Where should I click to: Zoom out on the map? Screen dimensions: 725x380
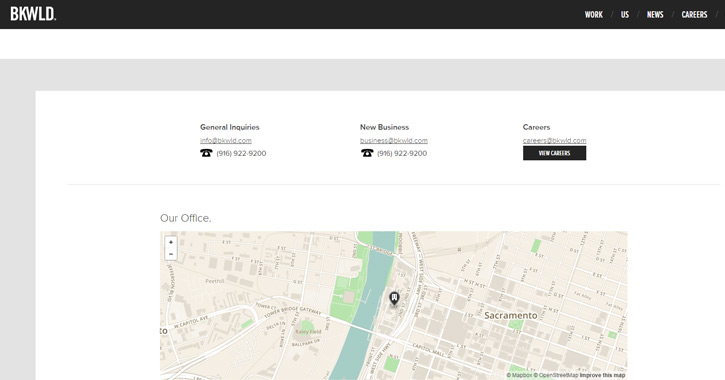[171, 254]
